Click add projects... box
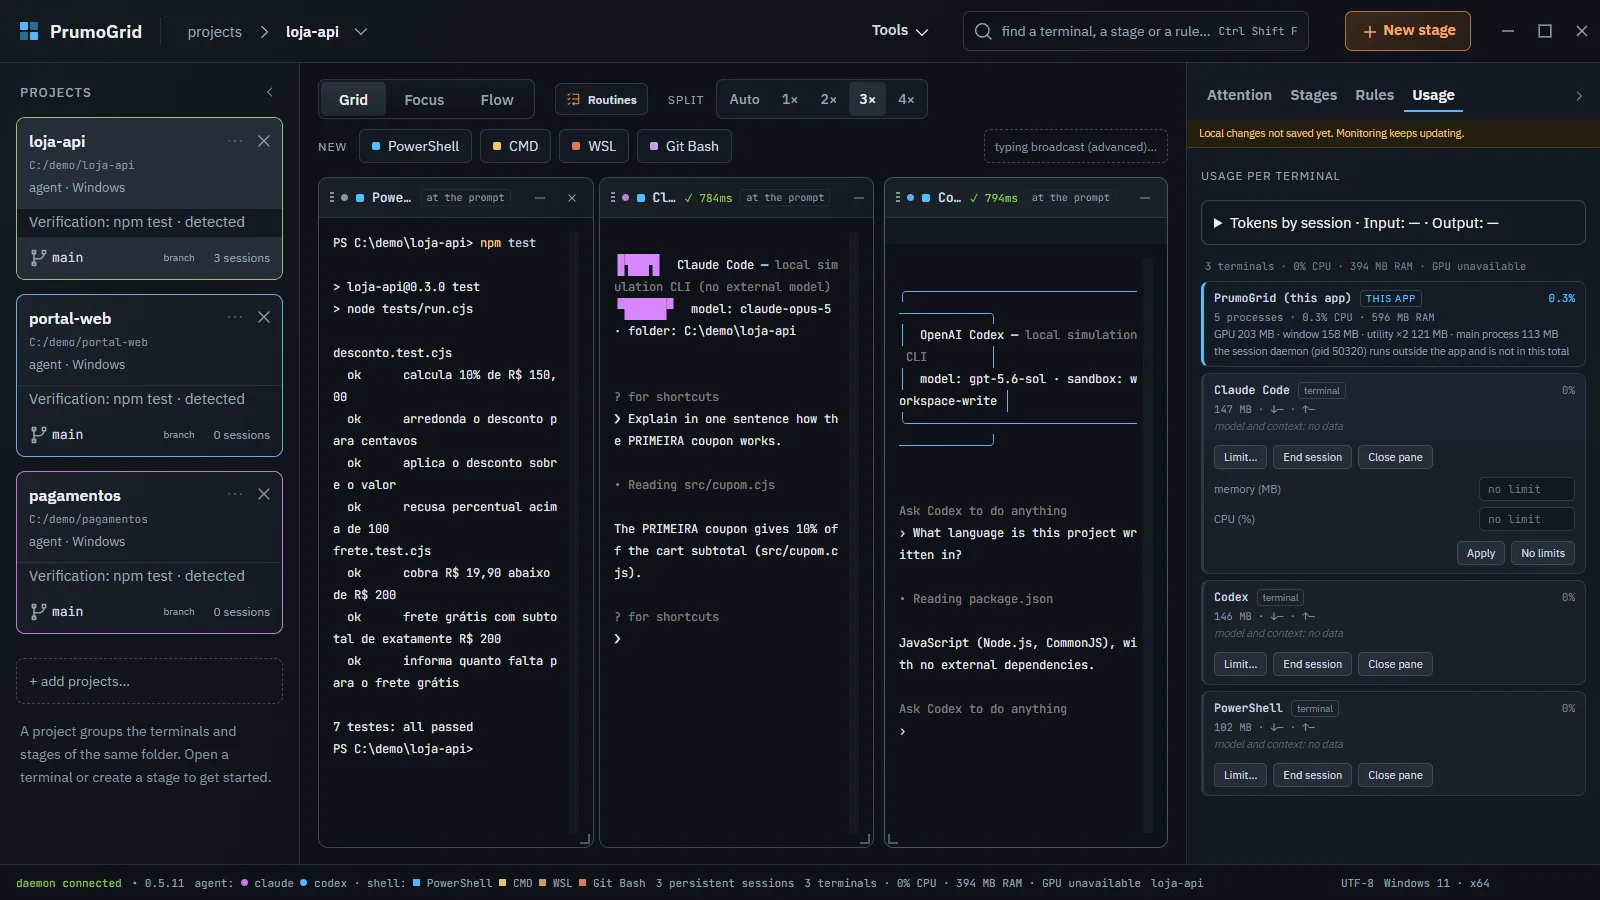The height and width of the screenshot is (900, 1600). click(149, 681)
